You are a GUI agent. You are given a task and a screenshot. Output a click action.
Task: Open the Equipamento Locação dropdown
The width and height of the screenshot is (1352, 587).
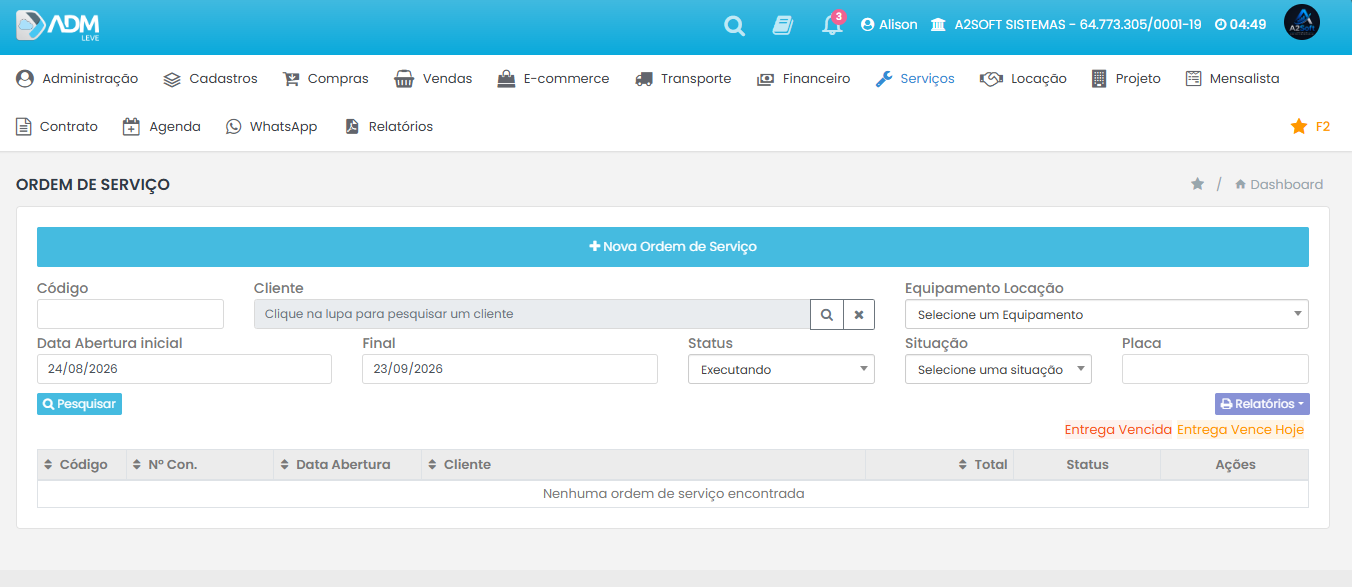[1107, 314]
